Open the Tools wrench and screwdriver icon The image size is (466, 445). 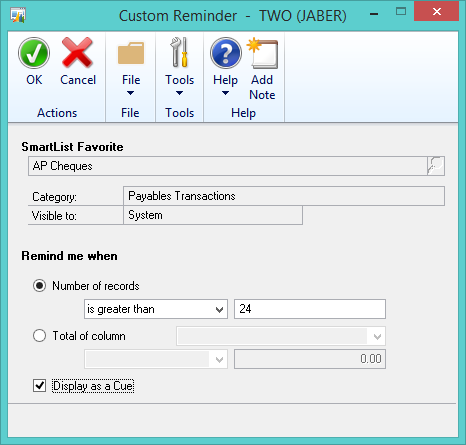point(179,52)
